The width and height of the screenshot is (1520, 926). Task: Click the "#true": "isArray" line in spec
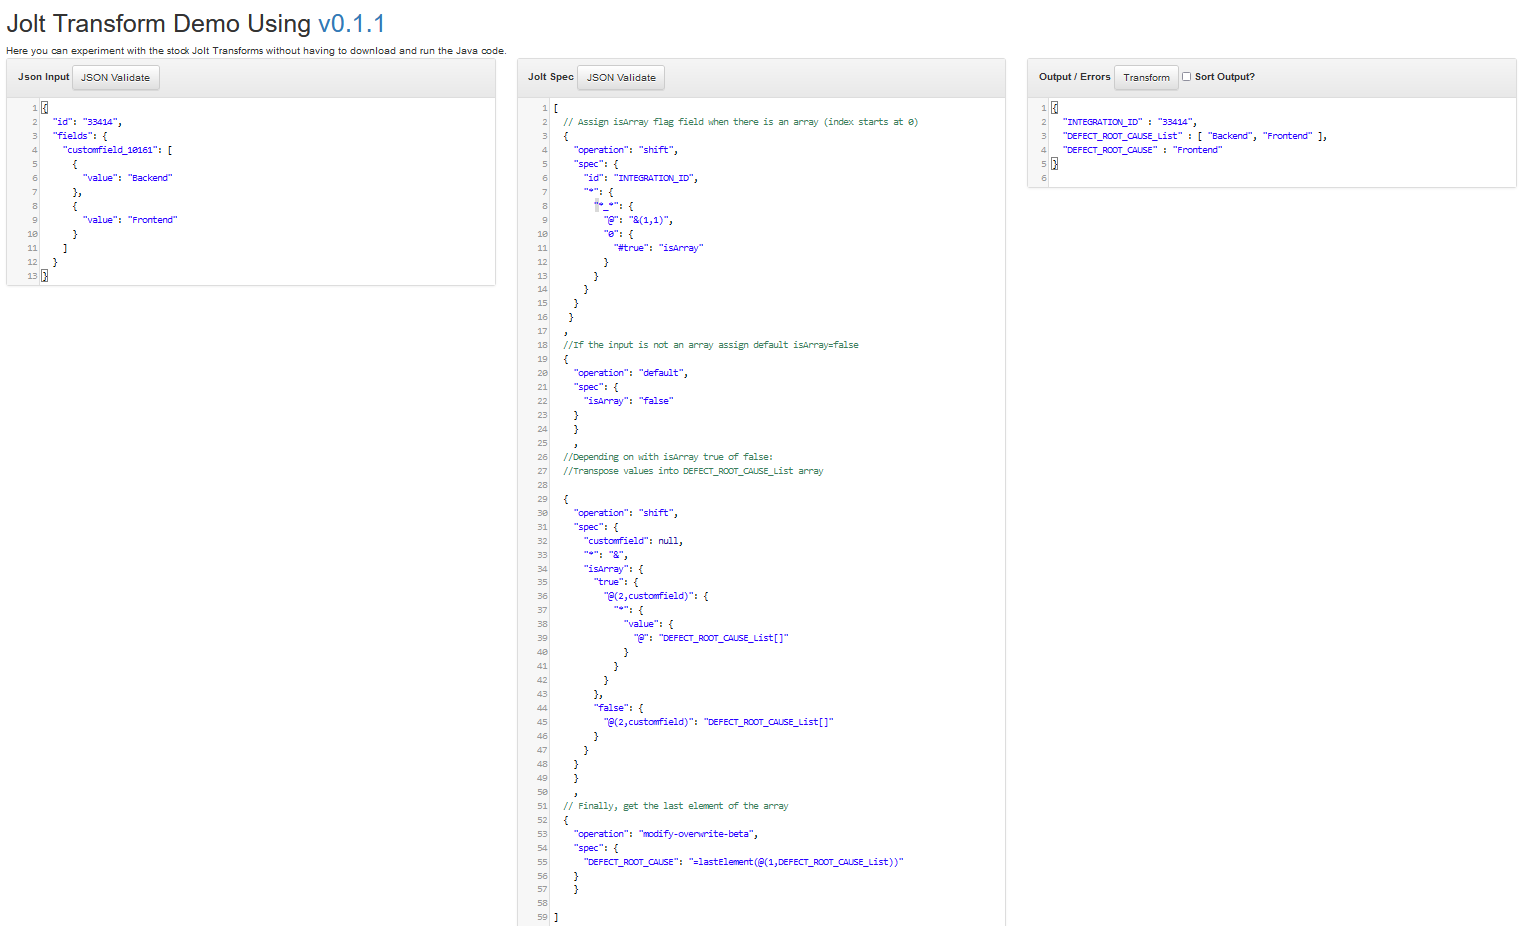click(658, 248)
